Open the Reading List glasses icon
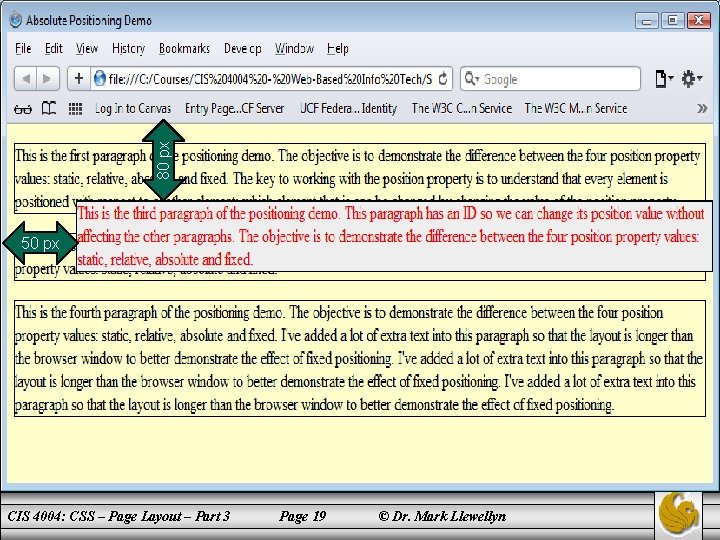Image resolution: width=720 pixels, height=540 pixels. [x=22, y=109]
